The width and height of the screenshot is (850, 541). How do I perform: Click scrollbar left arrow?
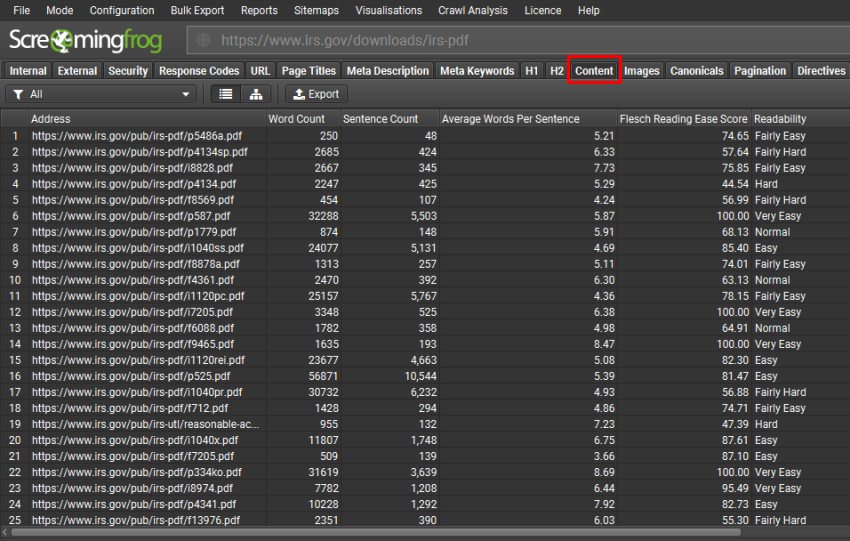[x=5, y=533]
